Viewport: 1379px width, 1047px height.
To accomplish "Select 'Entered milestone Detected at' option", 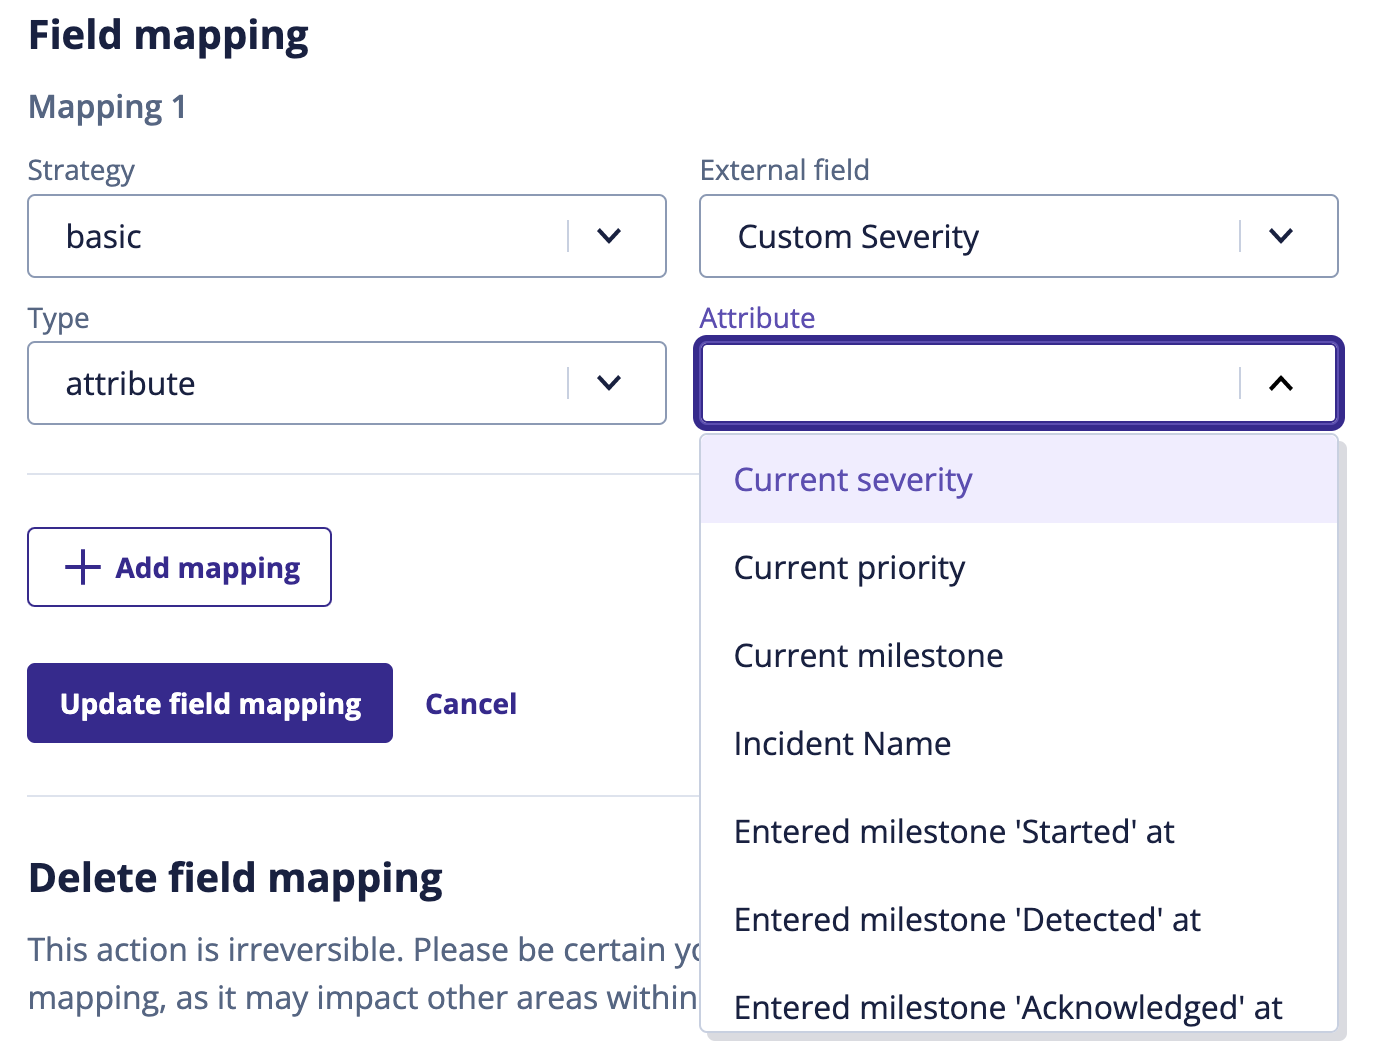I will pyautogui.click(x=967, y=919).
